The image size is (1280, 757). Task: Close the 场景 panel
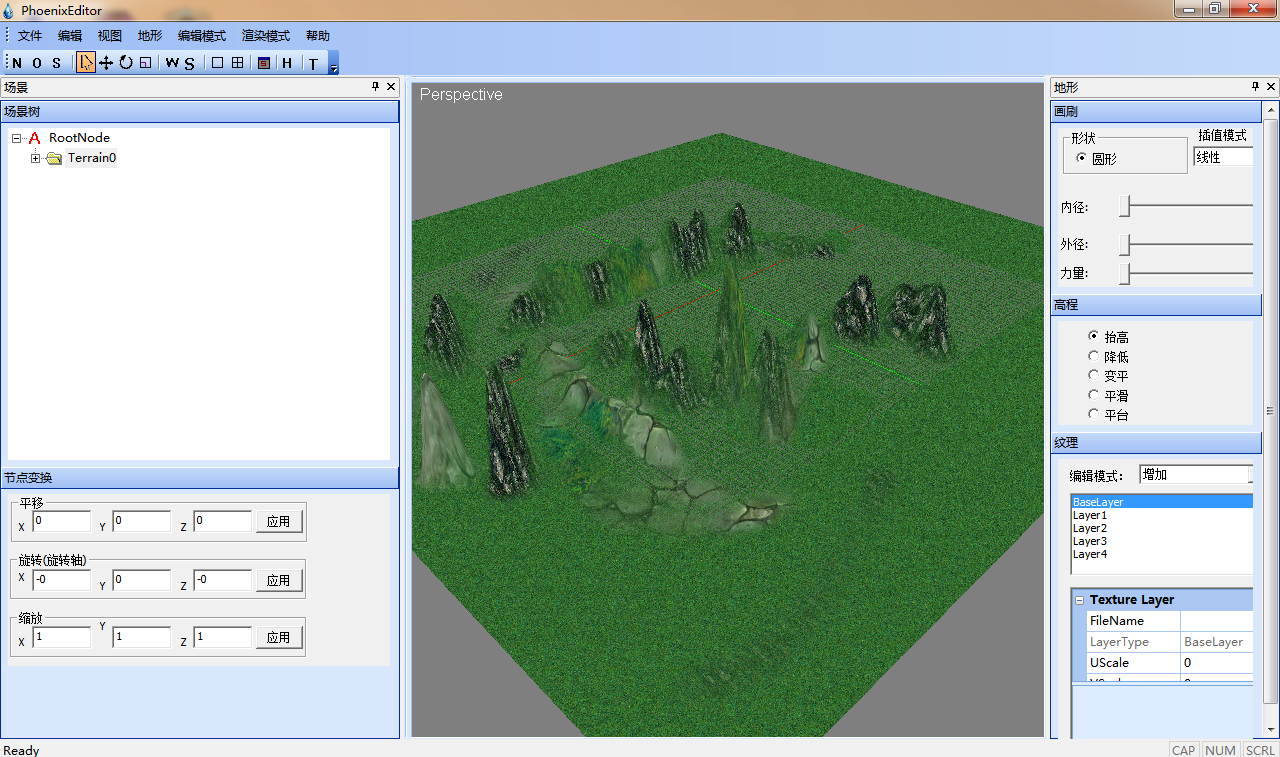coord(391,87)
